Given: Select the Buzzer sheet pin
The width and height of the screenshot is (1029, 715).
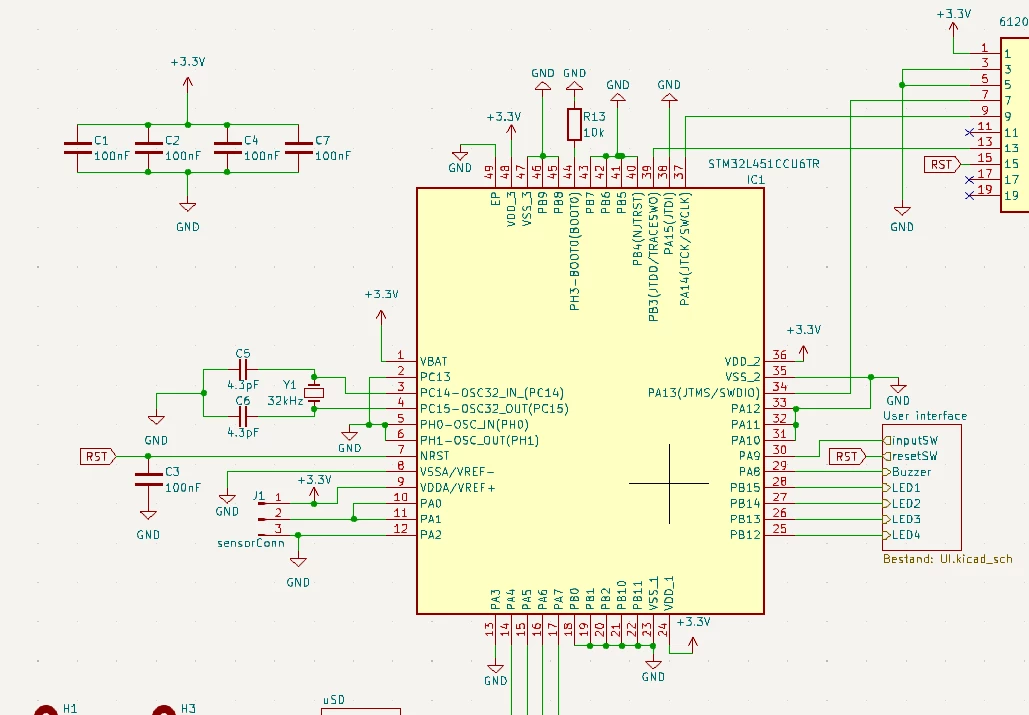Looking at the screenshot, I should point(908,472).
